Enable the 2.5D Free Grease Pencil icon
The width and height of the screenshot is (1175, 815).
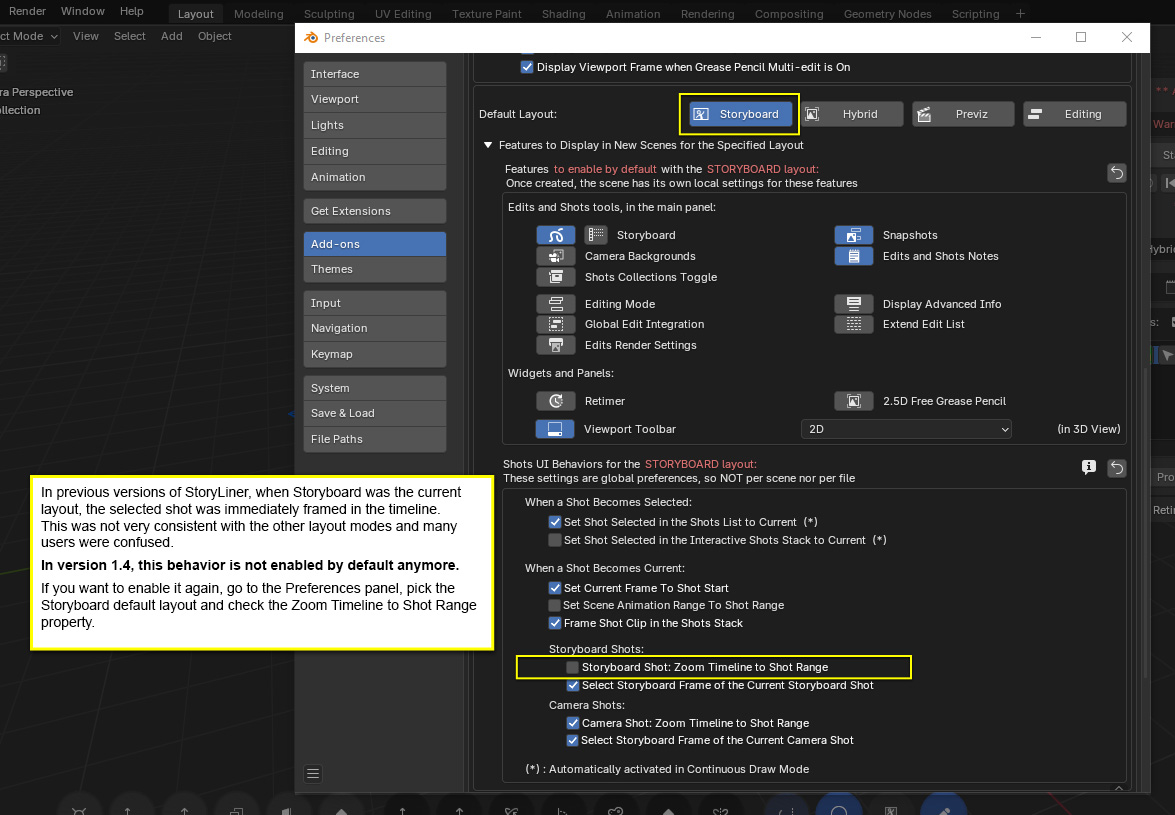(x=854, y=402)
